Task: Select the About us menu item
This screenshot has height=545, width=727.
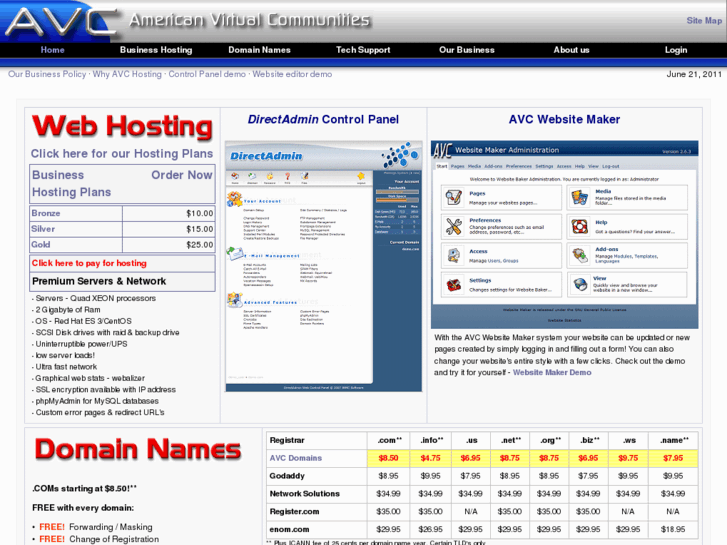Action: (x=571, y=50)
